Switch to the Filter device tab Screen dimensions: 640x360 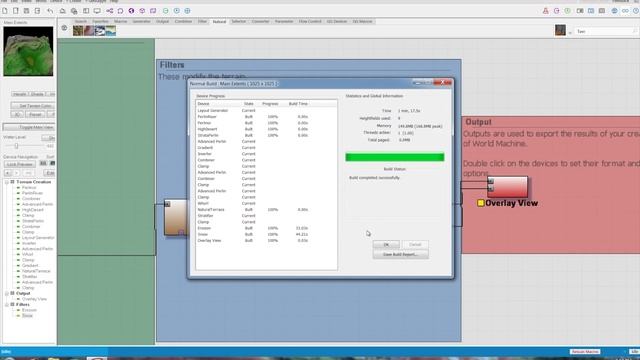[202, 21]
